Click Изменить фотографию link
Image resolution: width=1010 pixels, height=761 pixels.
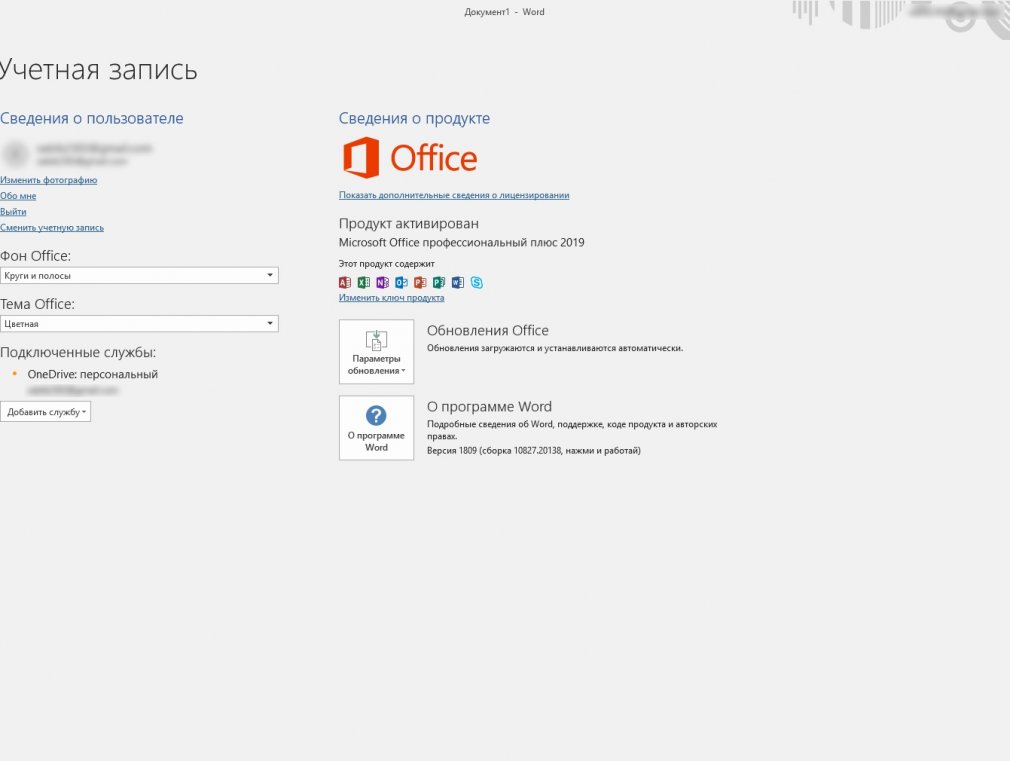(x=48, y=180)
